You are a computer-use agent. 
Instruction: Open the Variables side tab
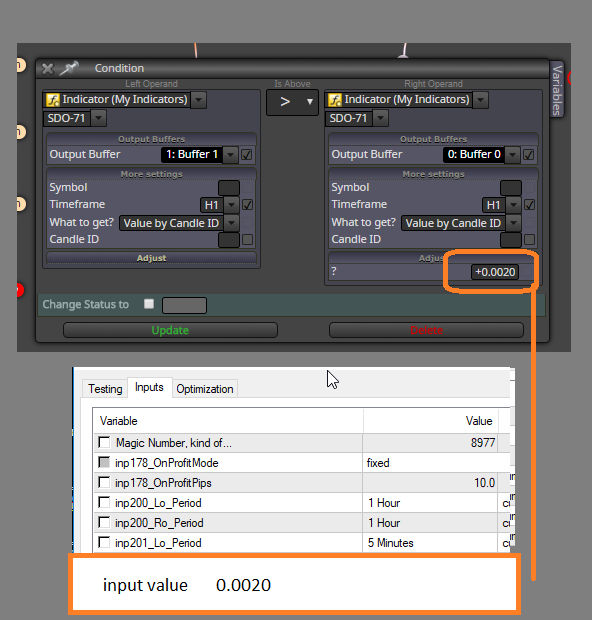[557, 89]
